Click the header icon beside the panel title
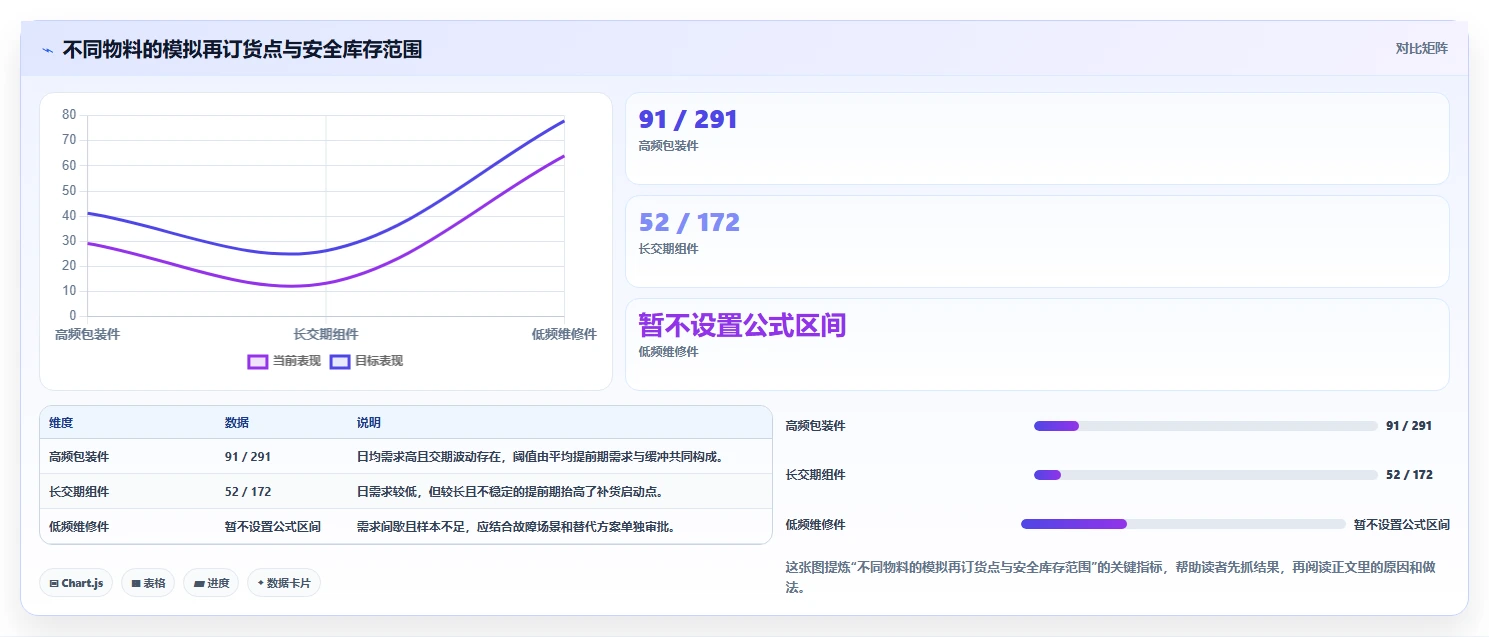 (x=47, y=49)
